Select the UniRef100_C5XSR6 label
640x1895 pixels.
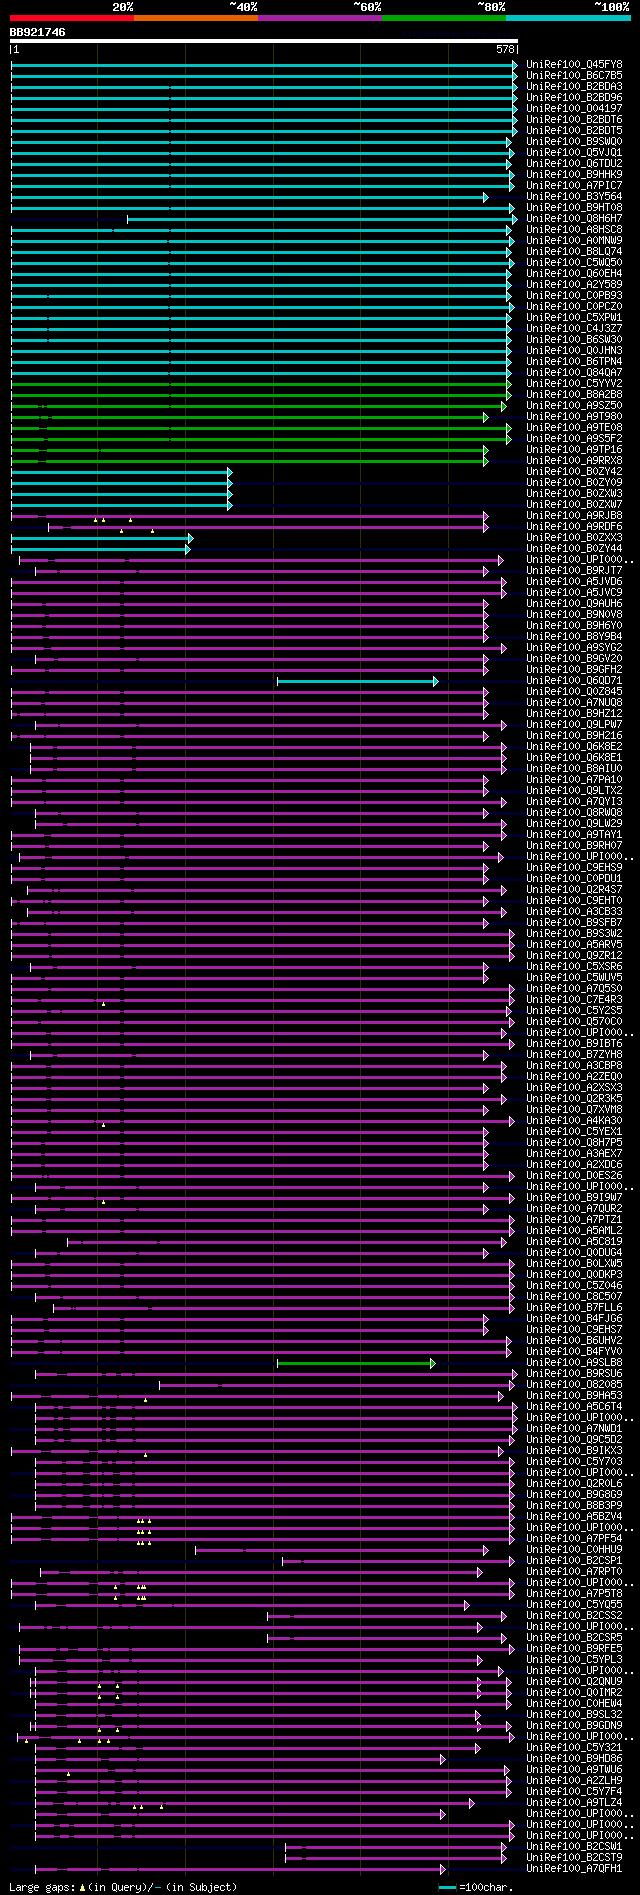tap(574, 966)
